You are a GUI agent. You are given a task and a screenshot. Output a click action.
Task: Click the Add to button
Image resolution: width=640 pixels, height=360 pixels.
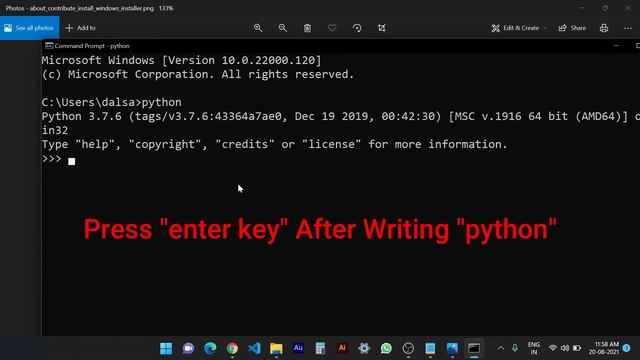click(81, 28)
